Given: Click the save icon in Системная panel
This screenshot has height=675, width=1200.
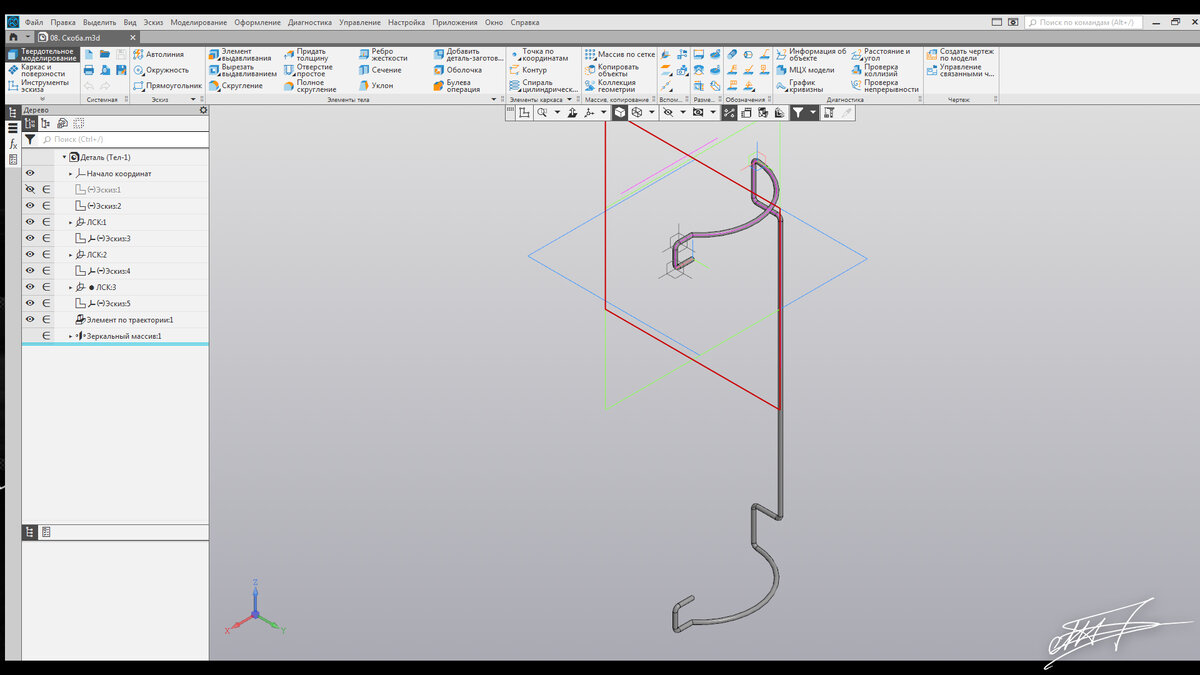Looking at the screenshot, I should click(121, 54).
